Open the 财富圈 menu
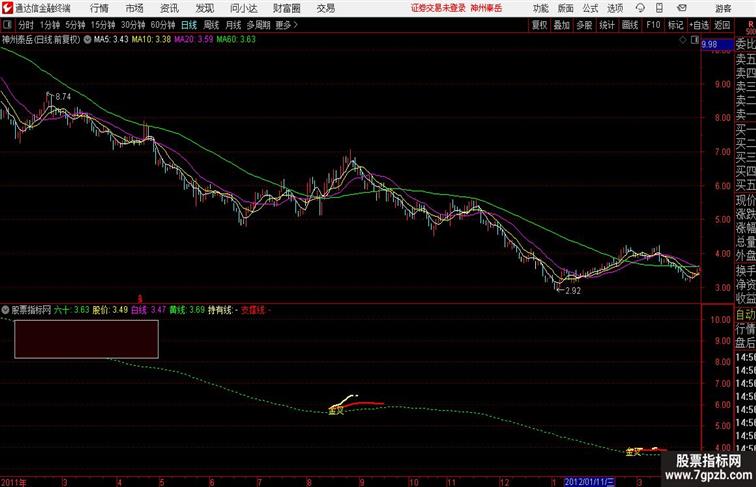 point(286,8)
